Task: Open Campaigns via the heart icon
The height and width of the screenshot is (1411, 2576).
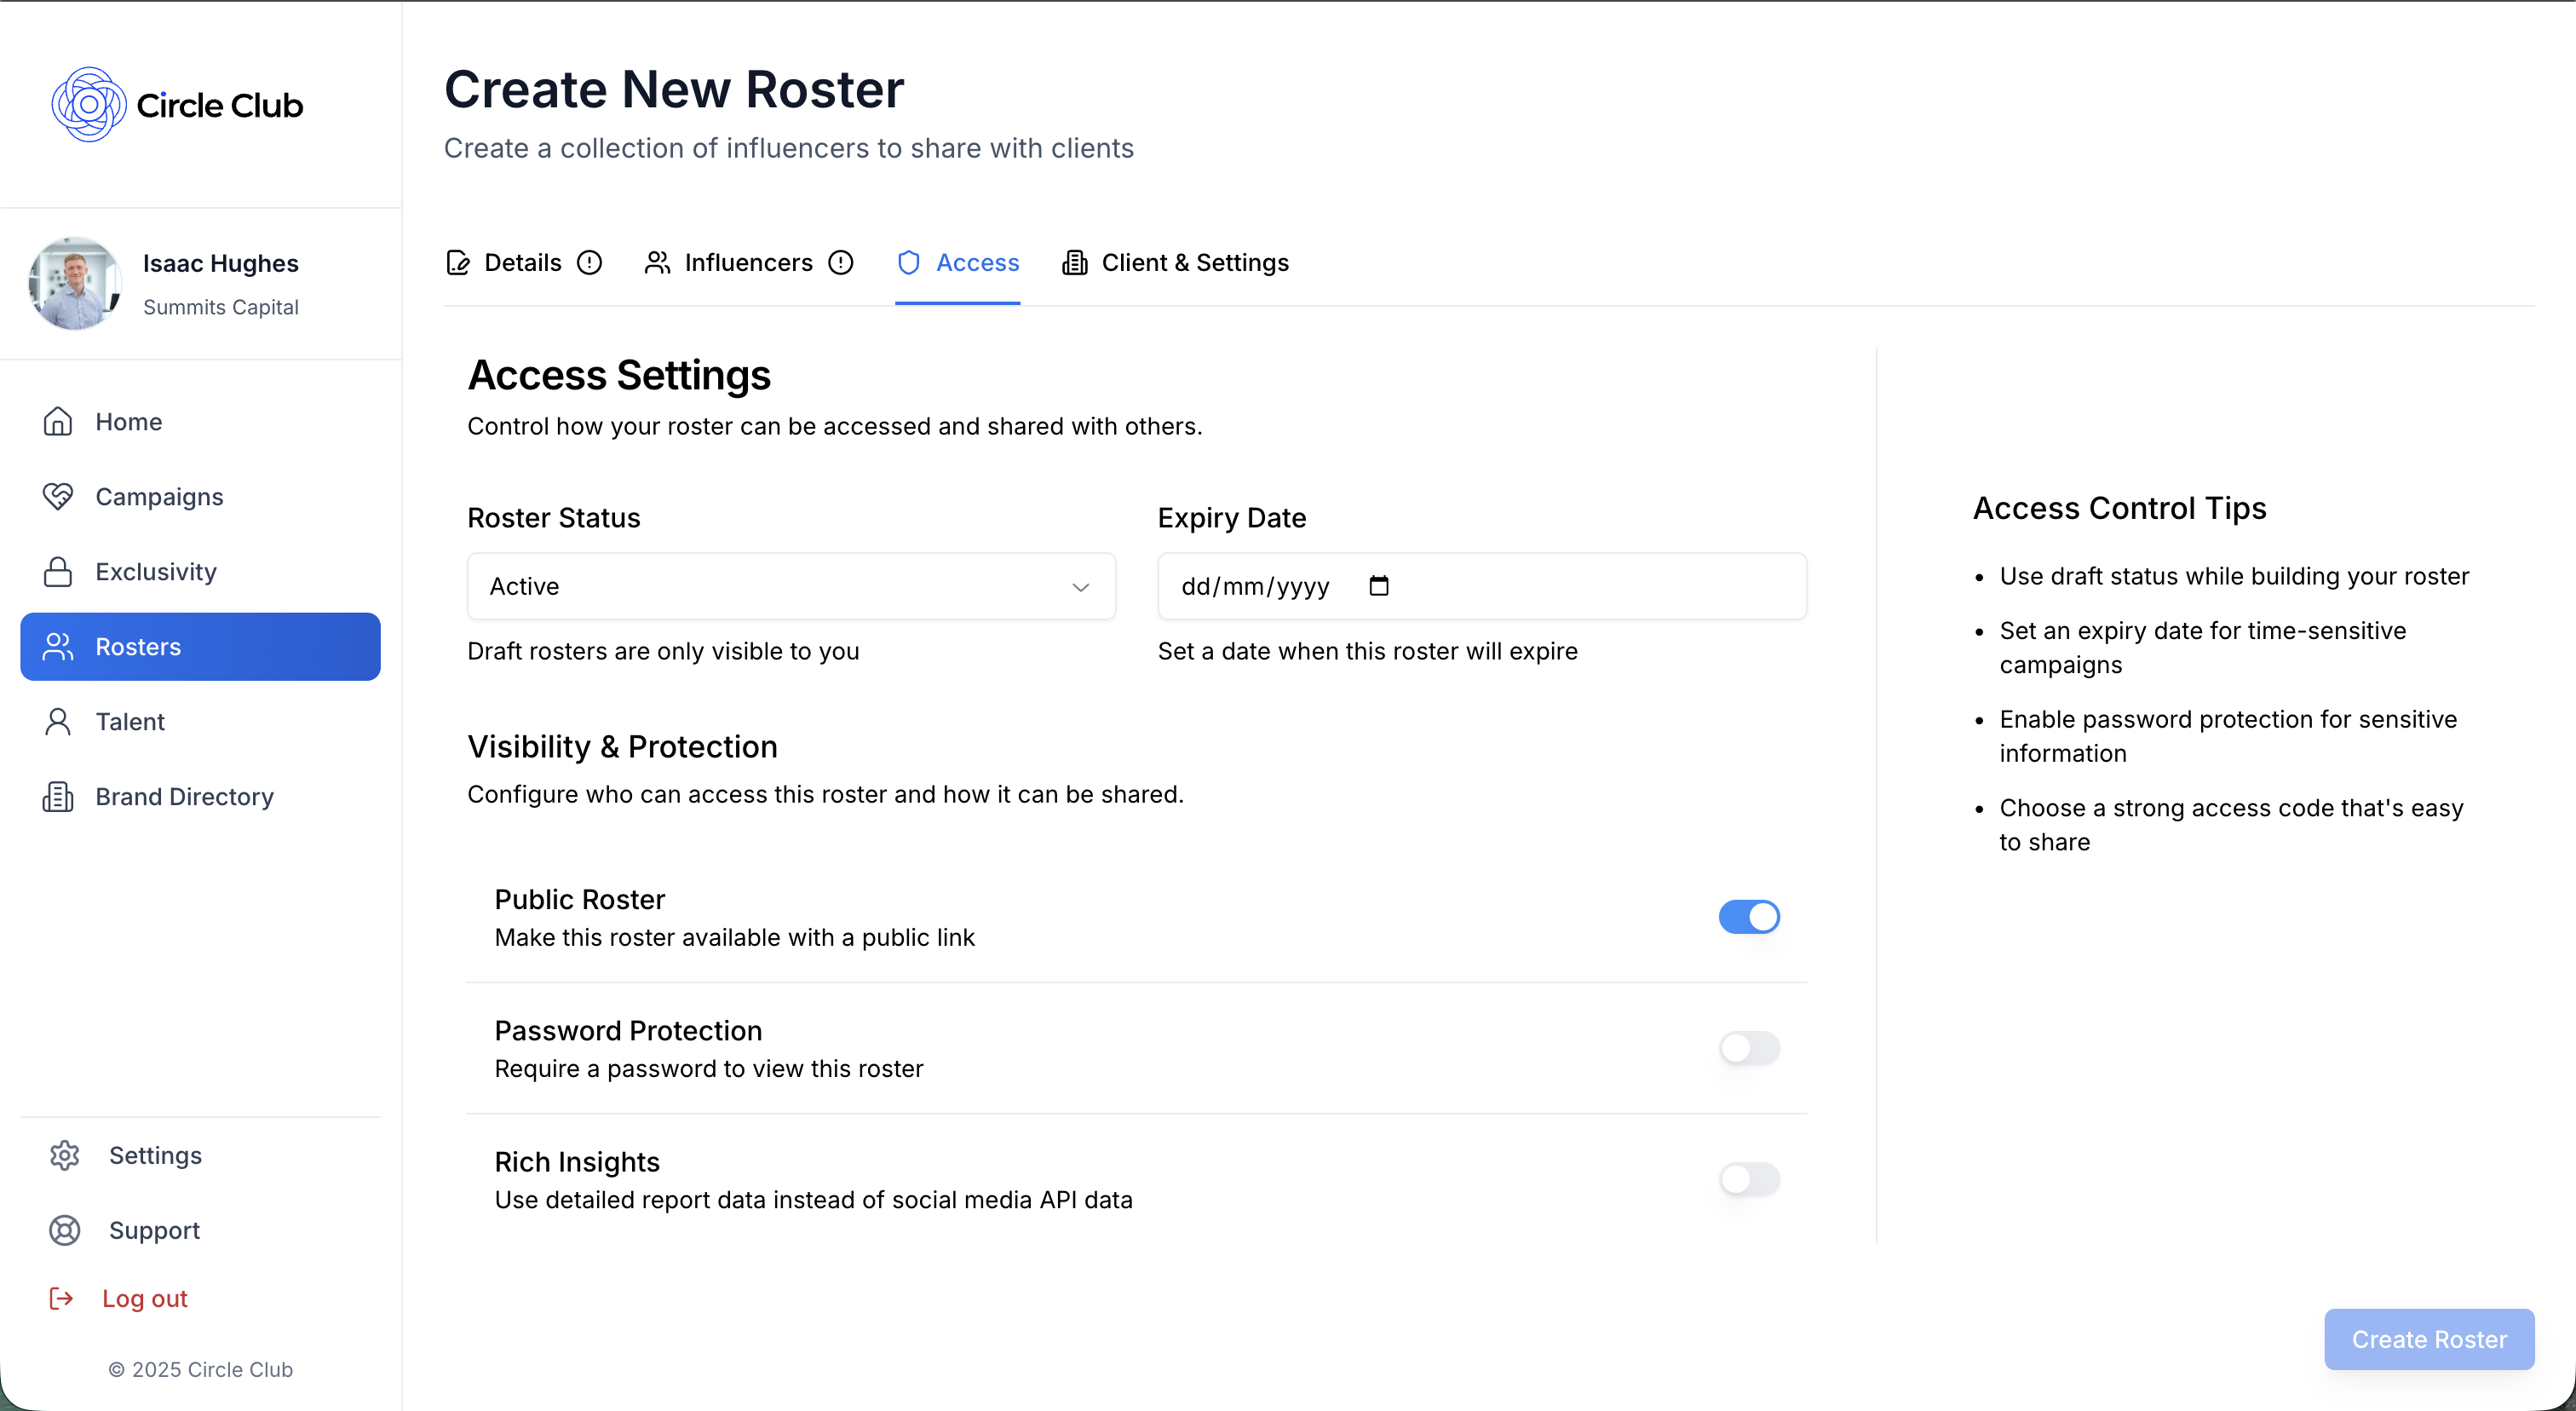Action: click(x=58, y=496)
